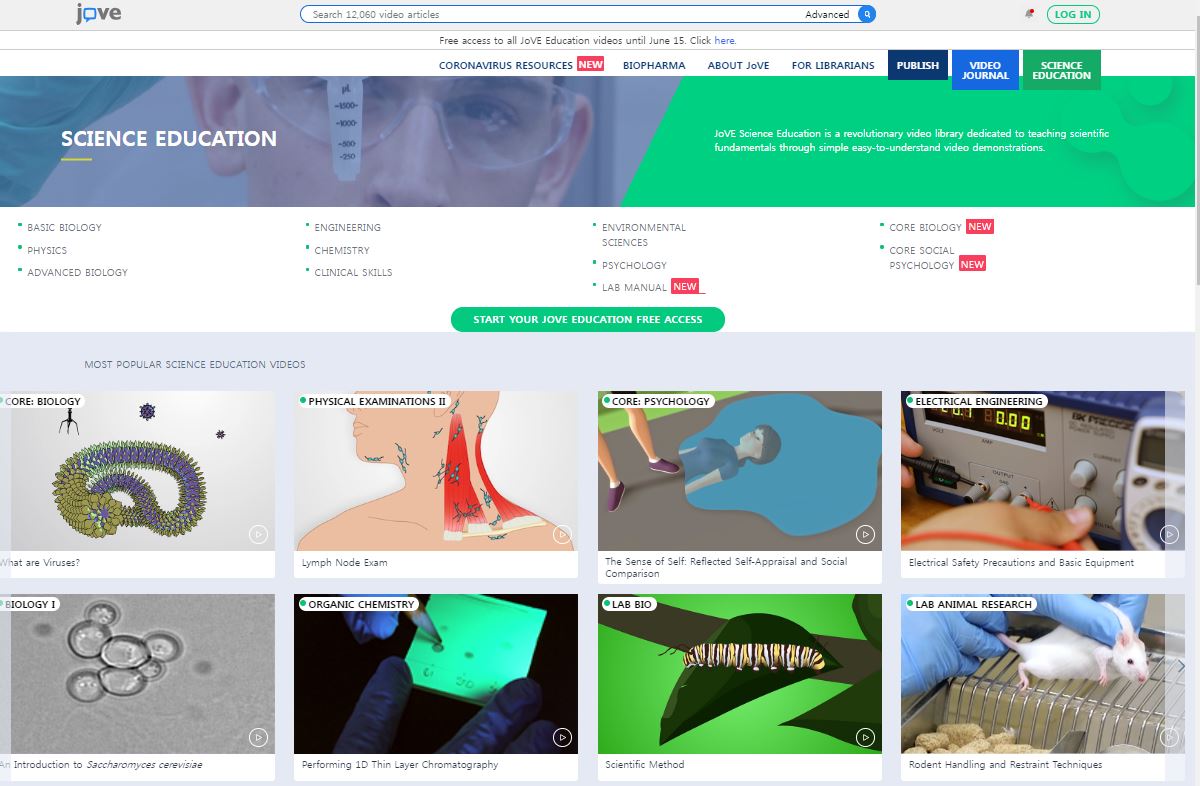Image resolution: width=1200 pixels, height=786 pixels.
Task: Play the Electrical Safety Precautions video icon
Action: pyautogui.click(x=1169, y=534)
